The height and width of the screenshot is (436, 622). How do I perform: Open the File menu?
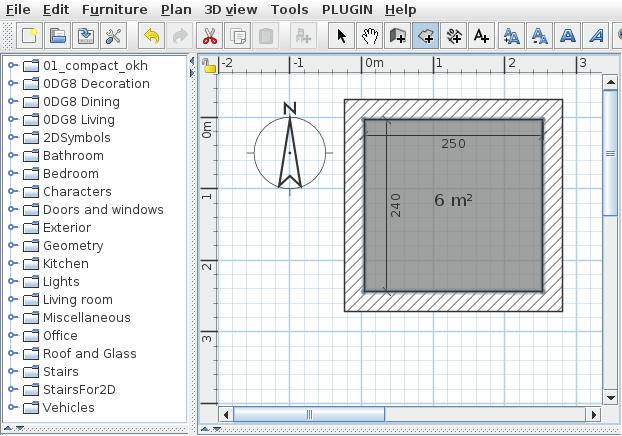pos(18,10)
